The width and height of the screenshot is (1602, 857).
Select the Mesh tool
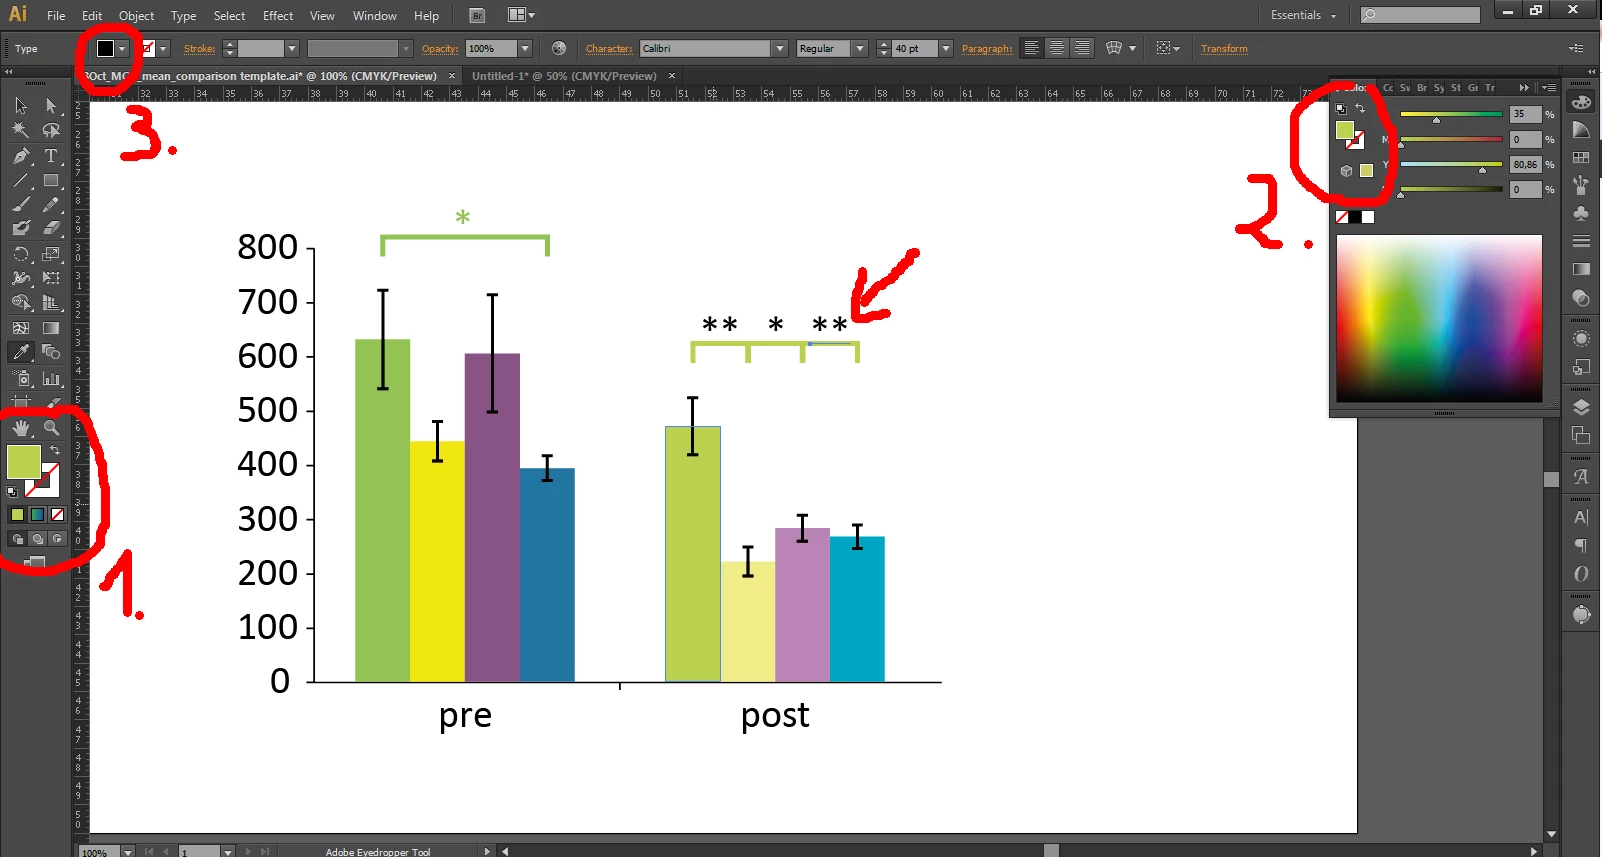(21, 327)
